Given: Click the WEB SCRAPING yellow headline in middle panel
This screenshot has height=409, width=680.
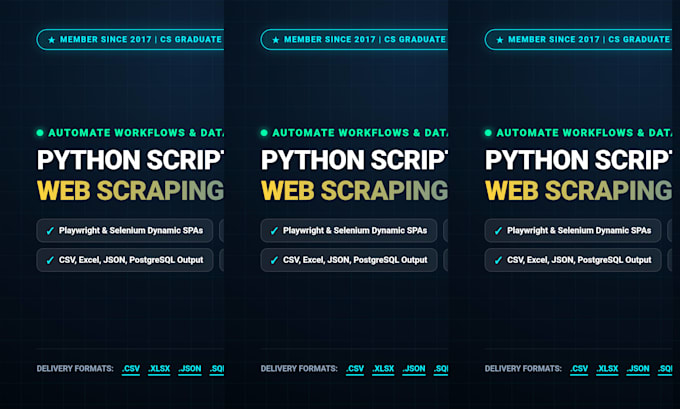Looking at the screenshot, I should [x=355, y=191].
